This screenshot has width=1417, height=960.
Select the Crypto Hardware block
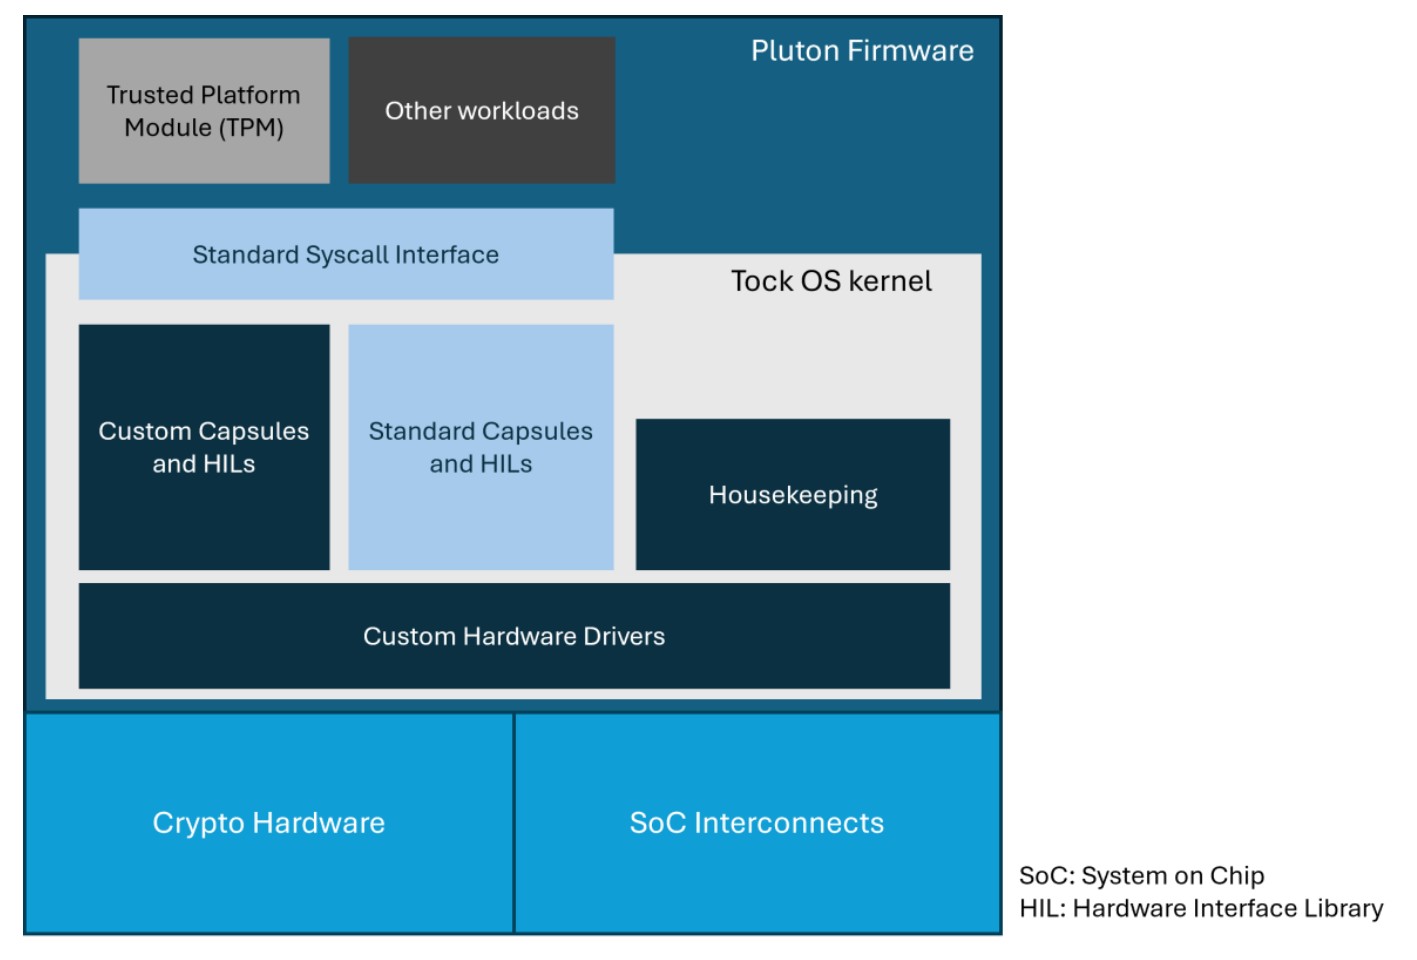(268, 823)
